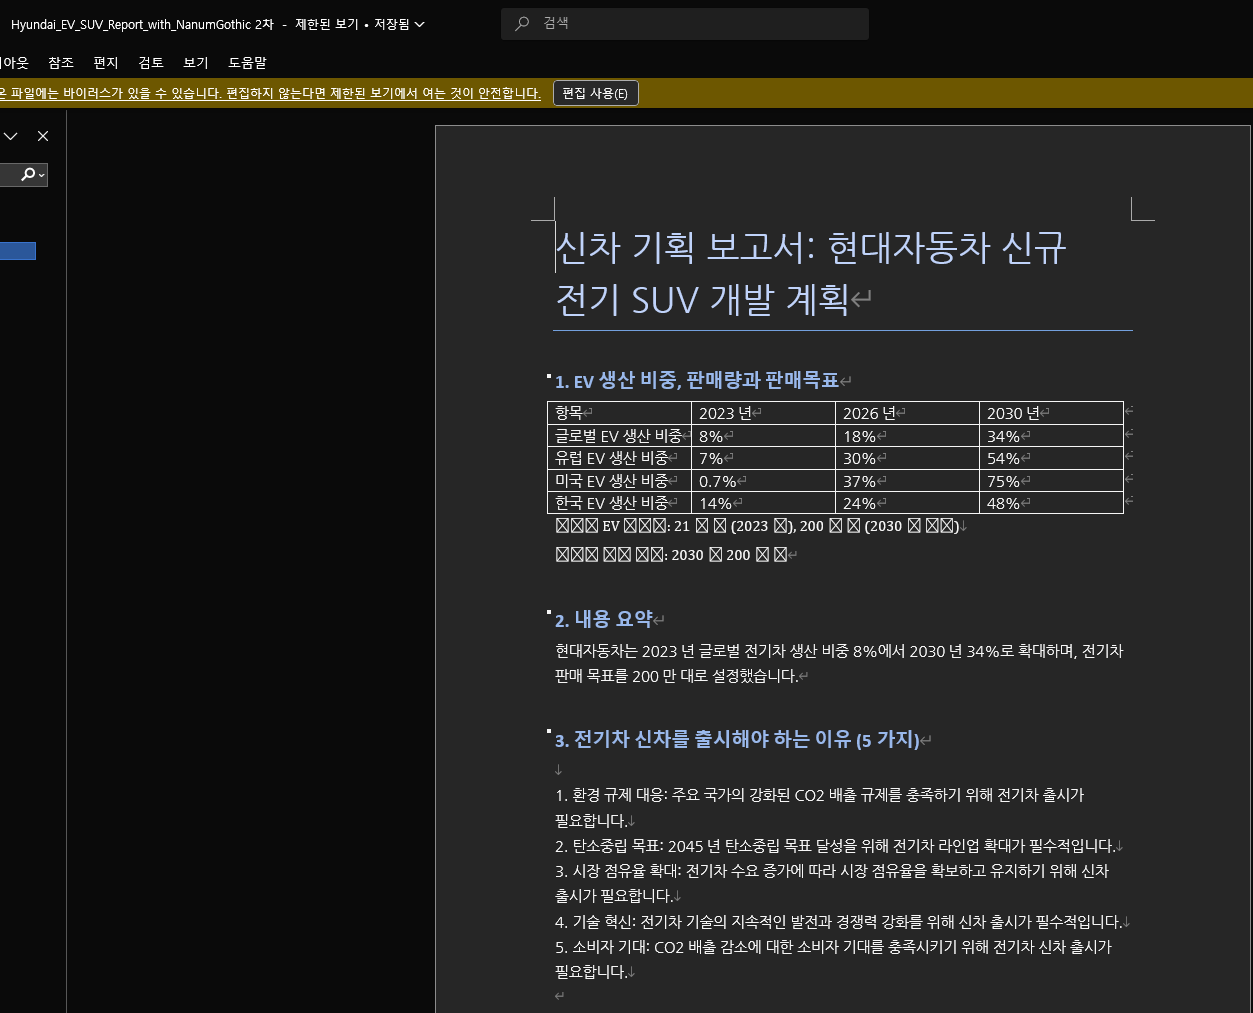
Task: Click the garbled line containing EV and 21
Action: click(x=757, y=526)
